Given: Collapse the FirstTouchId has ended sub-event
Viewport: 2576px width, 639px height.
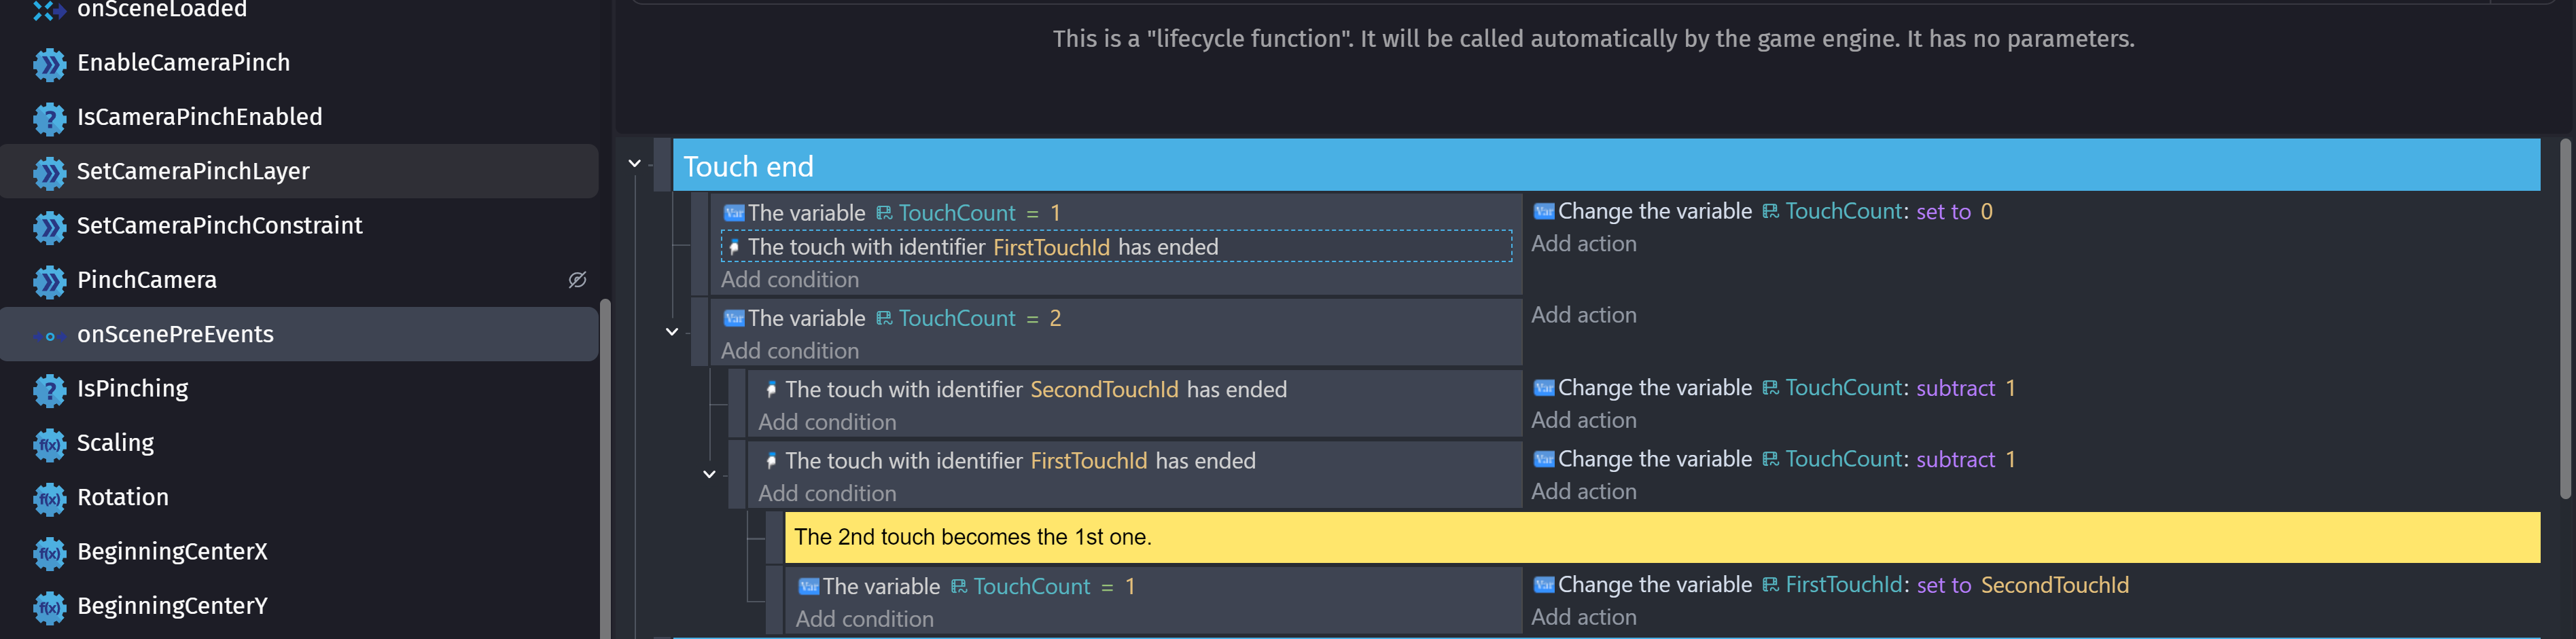Looking at the screenshot, I should [709, 475].
